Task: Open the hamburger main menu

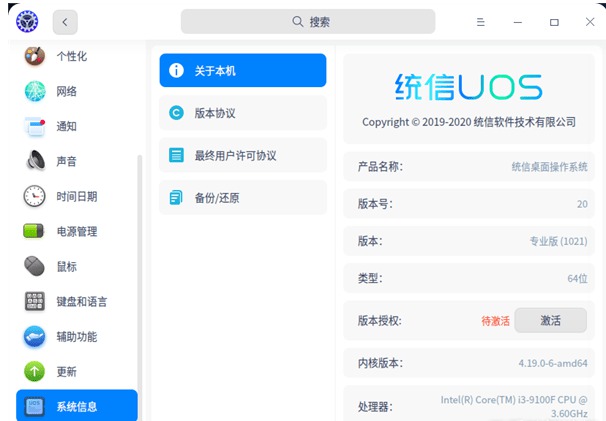Action: tap(480, 22)
